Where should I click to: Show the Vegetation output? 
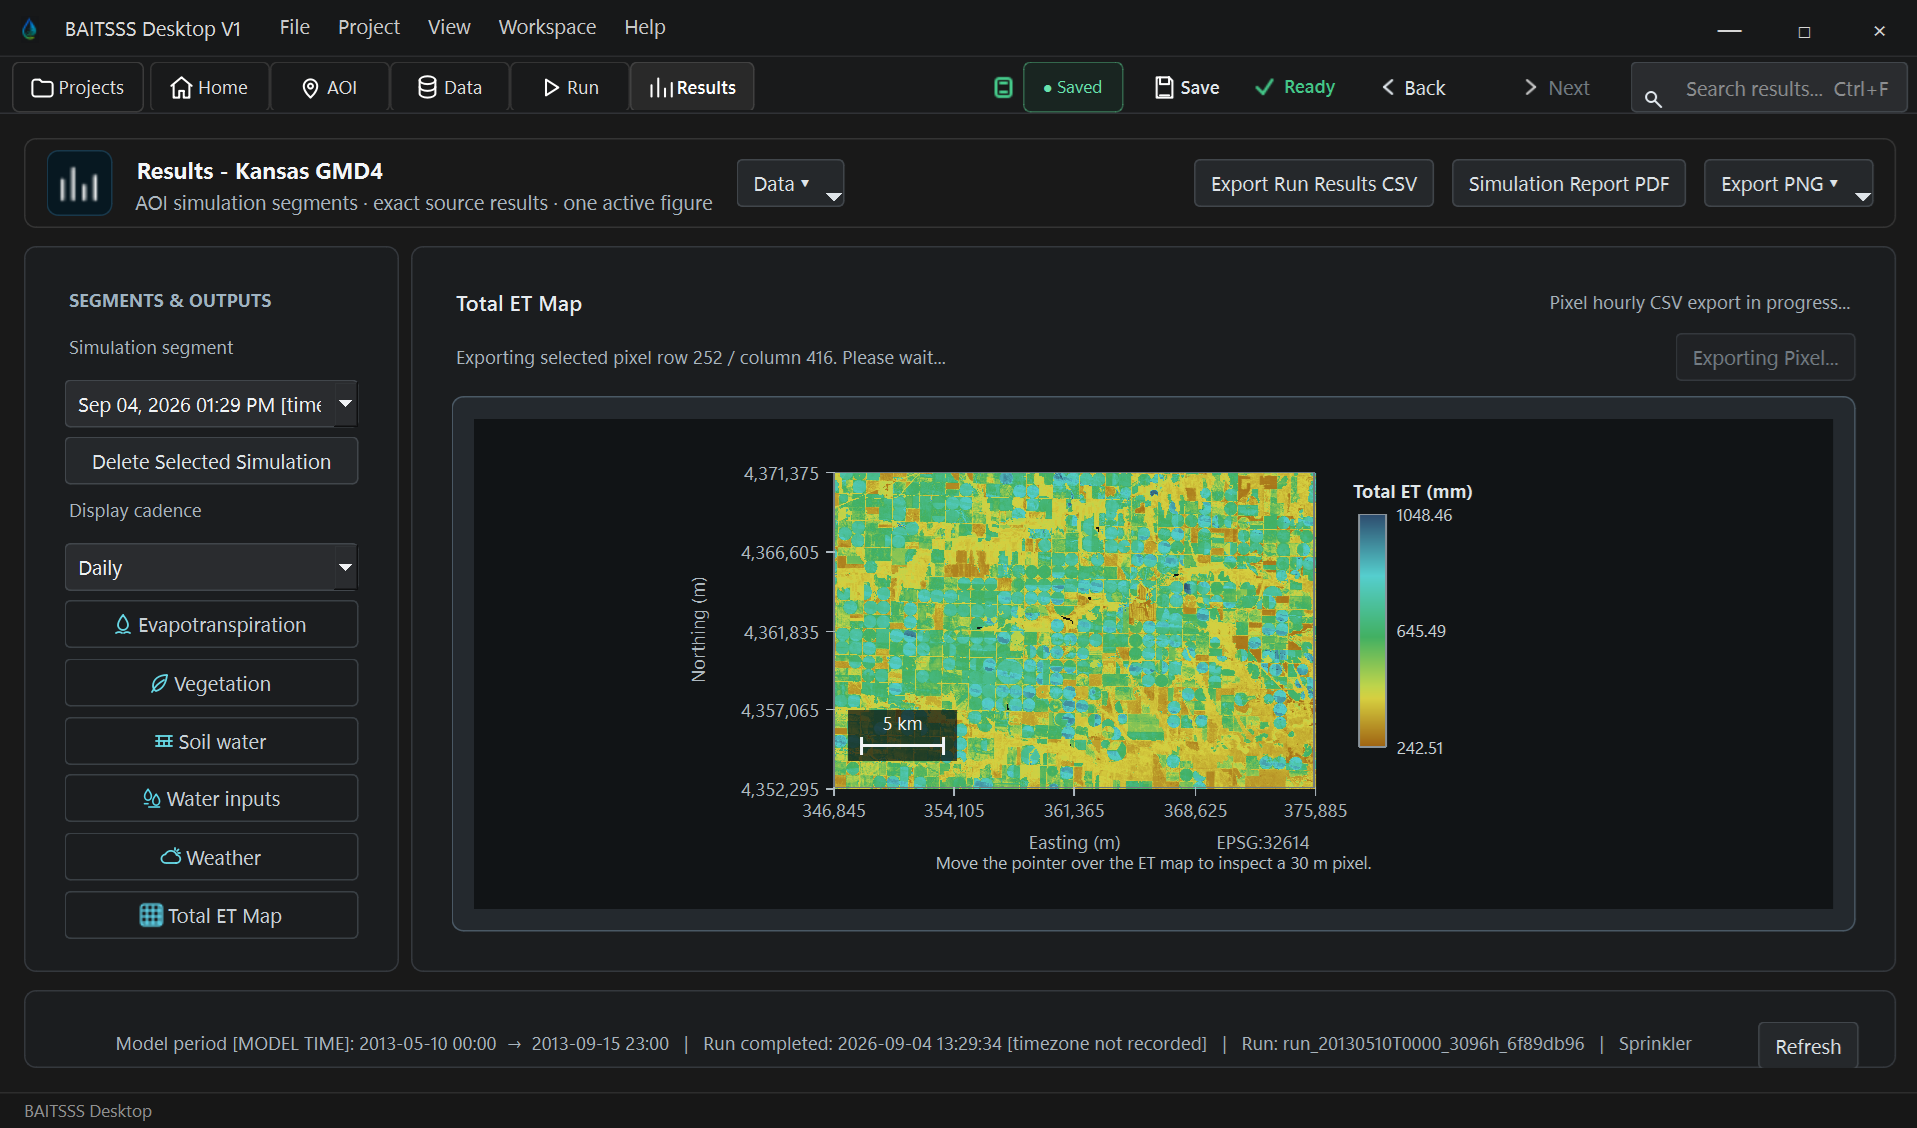211,683
